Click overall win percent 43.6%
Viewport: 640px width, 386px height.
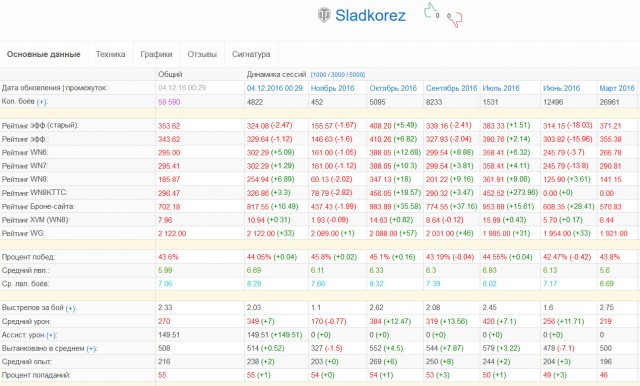[x=168, y=257]
